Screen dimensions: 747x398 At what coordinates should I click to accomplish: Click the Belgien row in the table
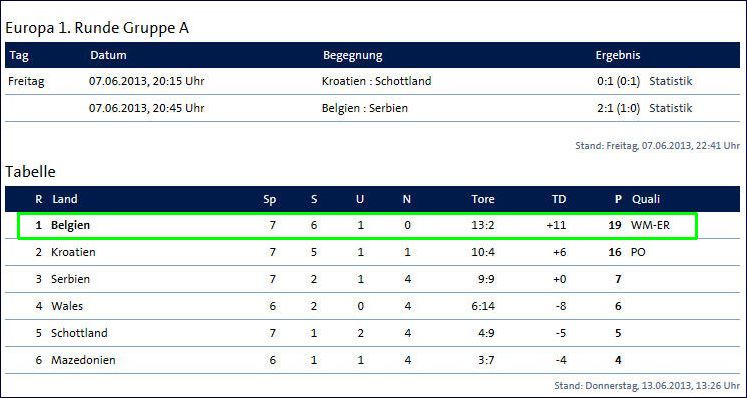pyautogui.click(x=357, y=225)
